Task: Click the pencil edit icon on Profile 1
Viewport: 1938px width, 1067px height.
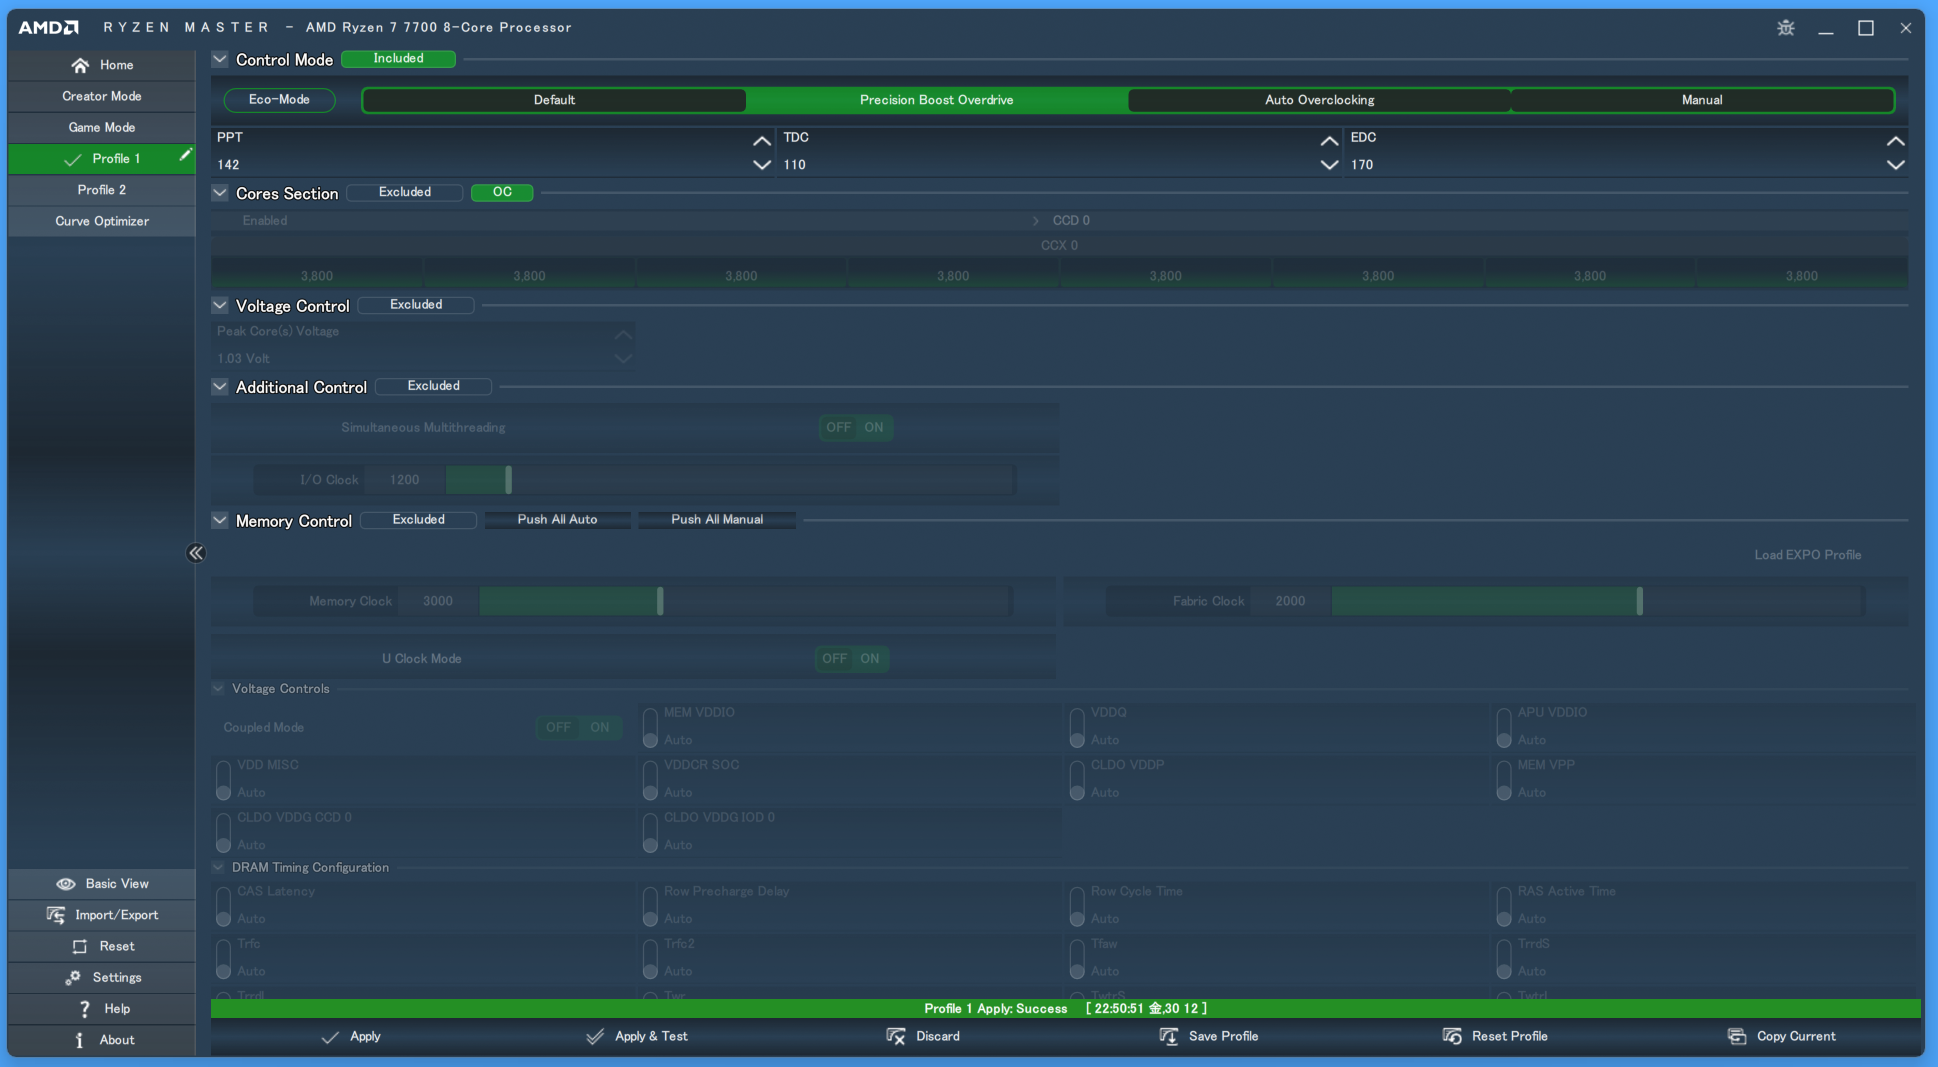Action: point(185,155)
